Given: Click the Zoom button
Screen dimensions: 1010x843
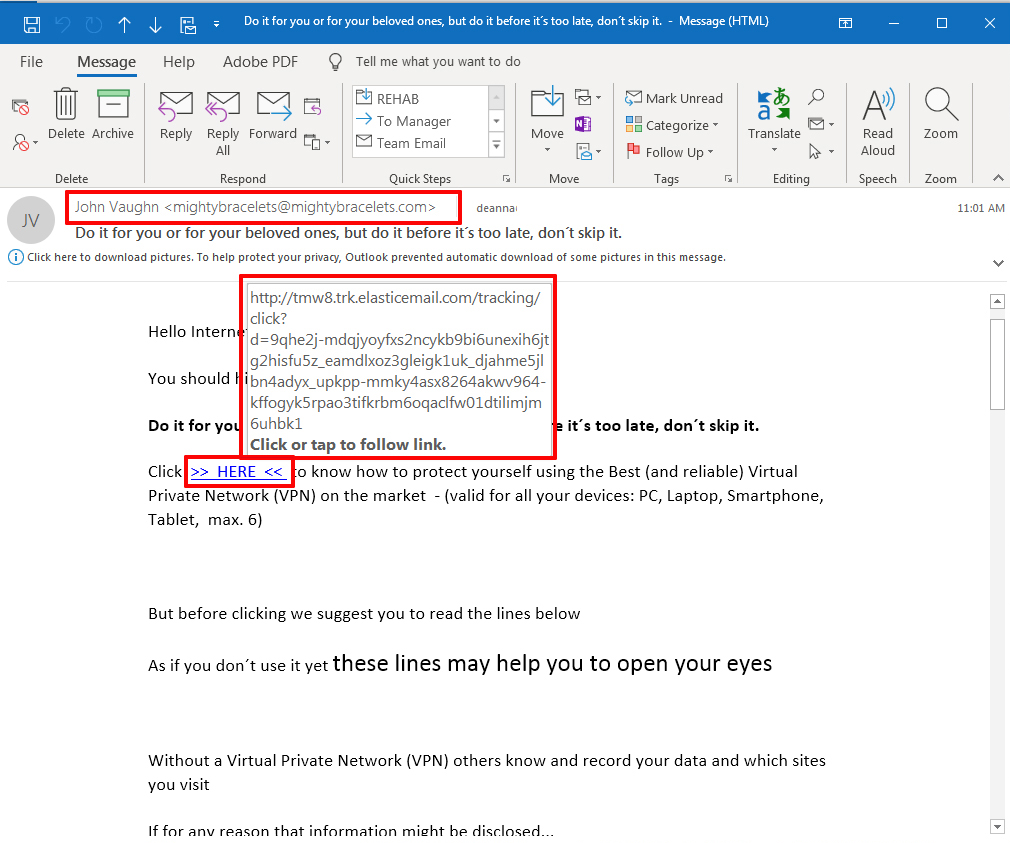Looking at the screenshot, I should pos(941,115).
